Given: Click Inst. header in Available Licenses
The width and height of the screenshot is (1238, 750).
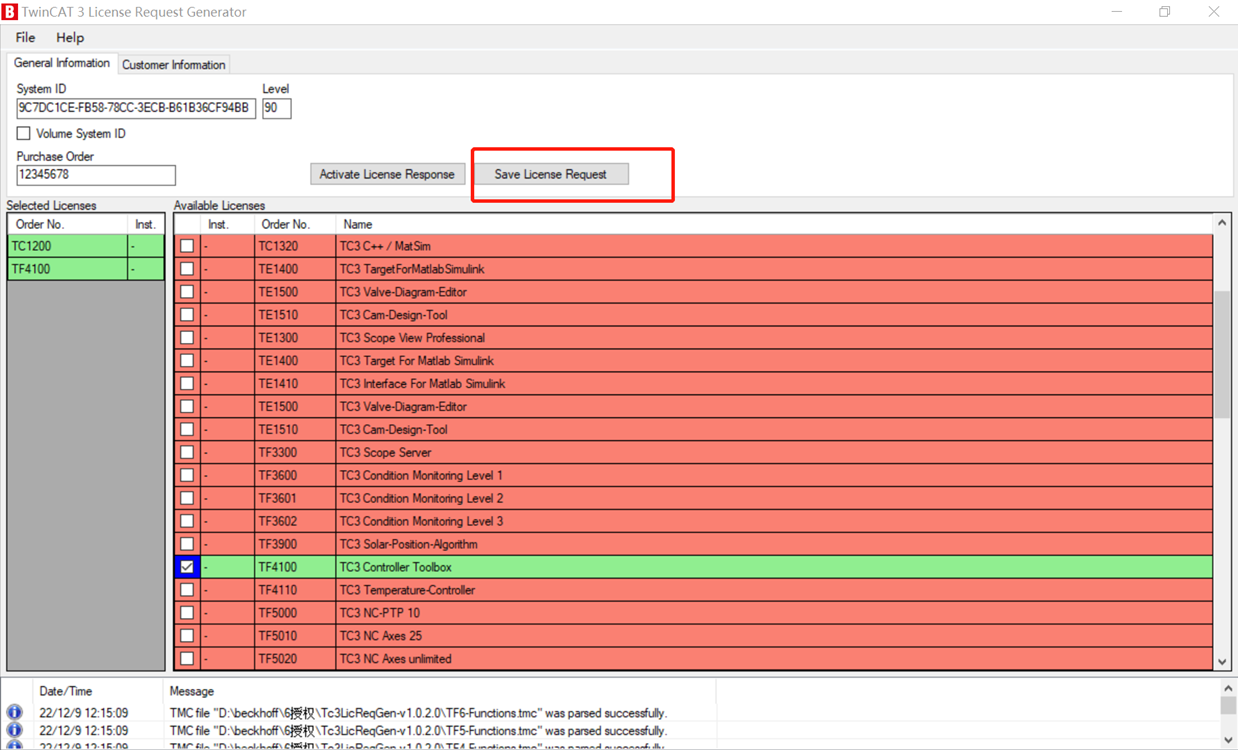Looking at the screenshot, I should 228,224.
